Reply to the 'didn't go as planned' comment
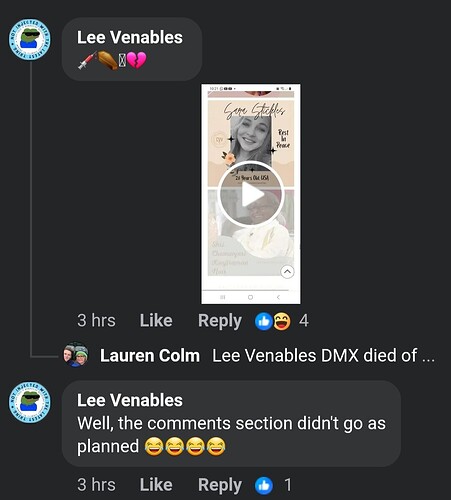 coord(220,485)
